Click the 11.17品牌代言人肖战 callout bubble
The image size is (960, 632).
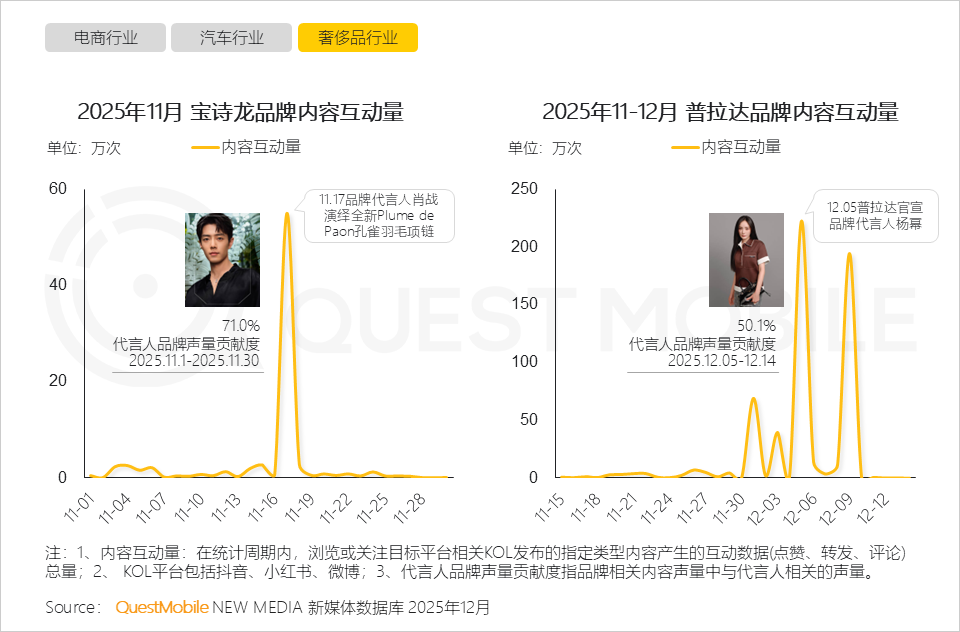click(380, 216)
